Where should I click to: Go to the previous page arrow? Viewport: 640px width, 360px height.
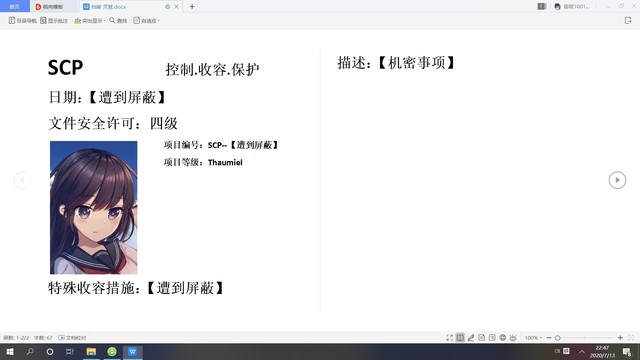(22, 180)
